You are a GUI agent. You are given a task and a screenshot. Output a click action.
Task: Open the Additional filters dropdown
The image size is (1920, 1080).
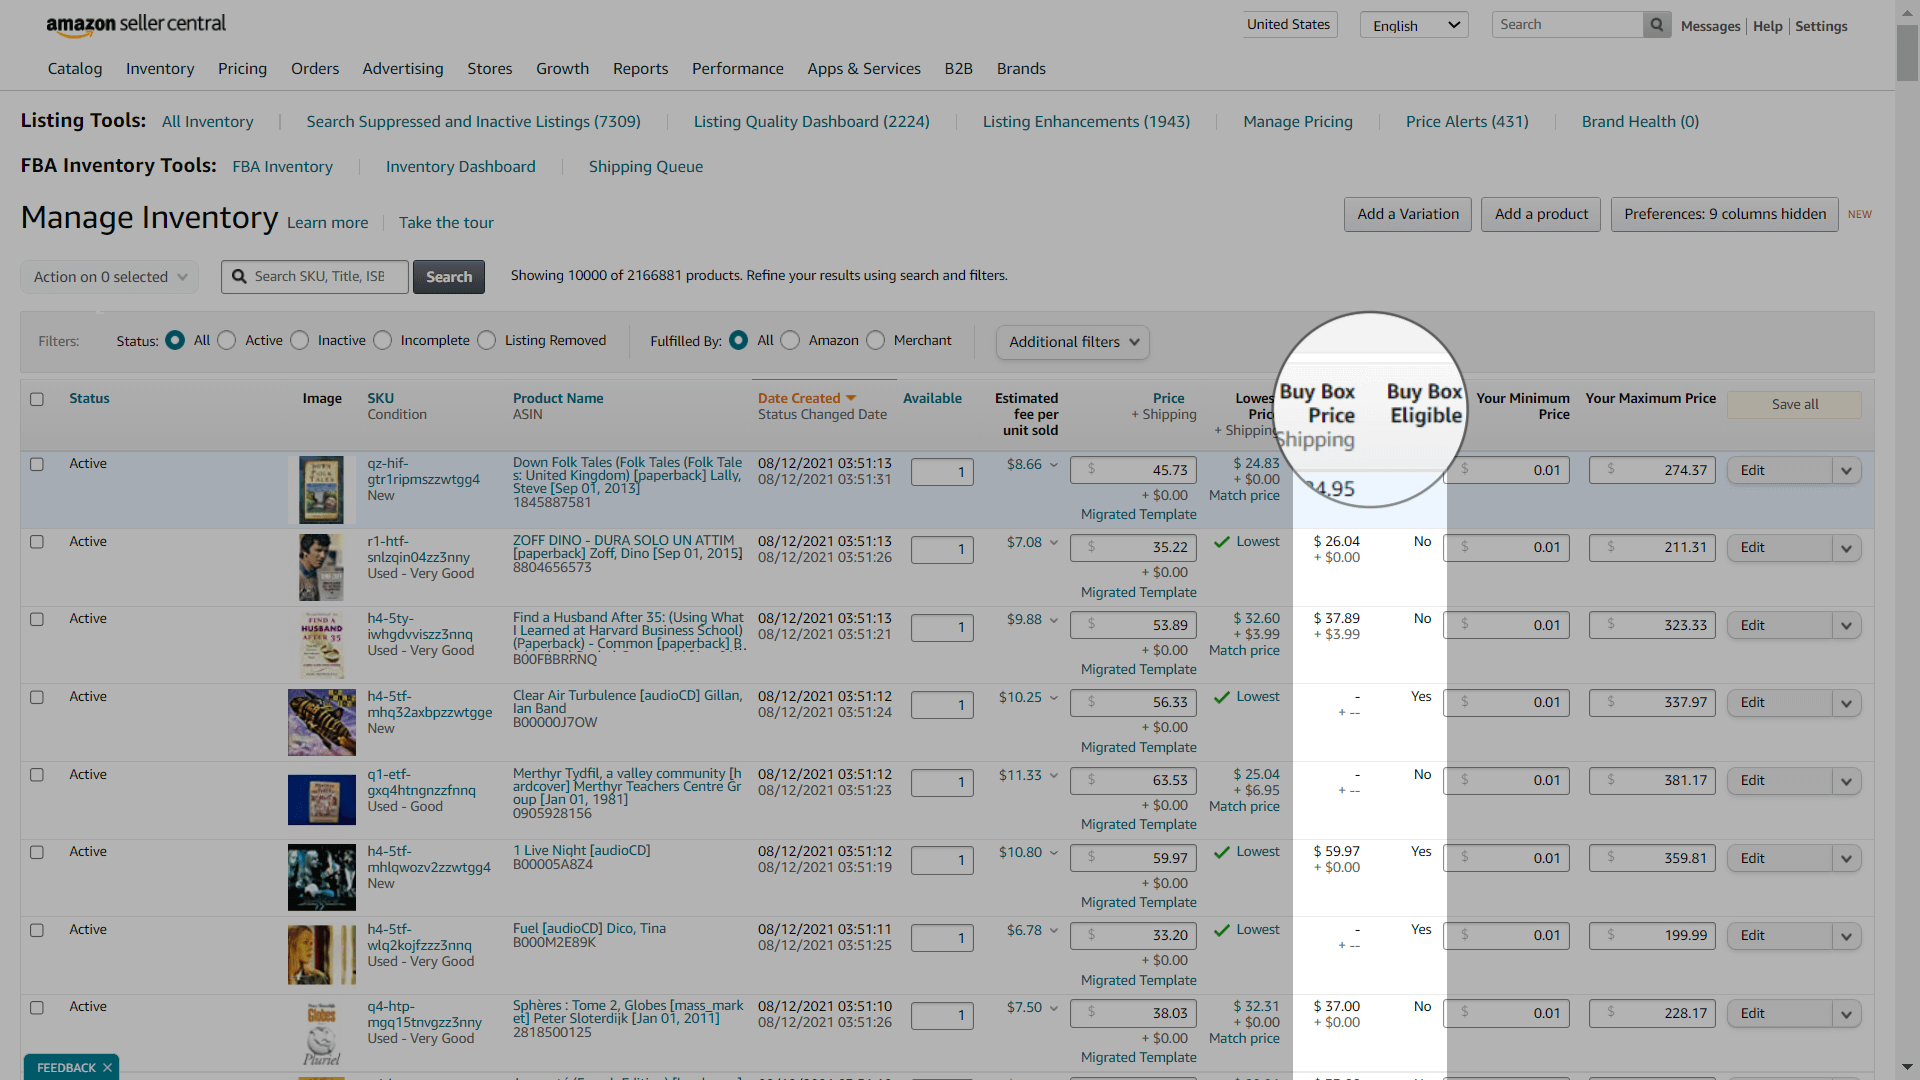pyautogui.click(x=1072, y=342)
